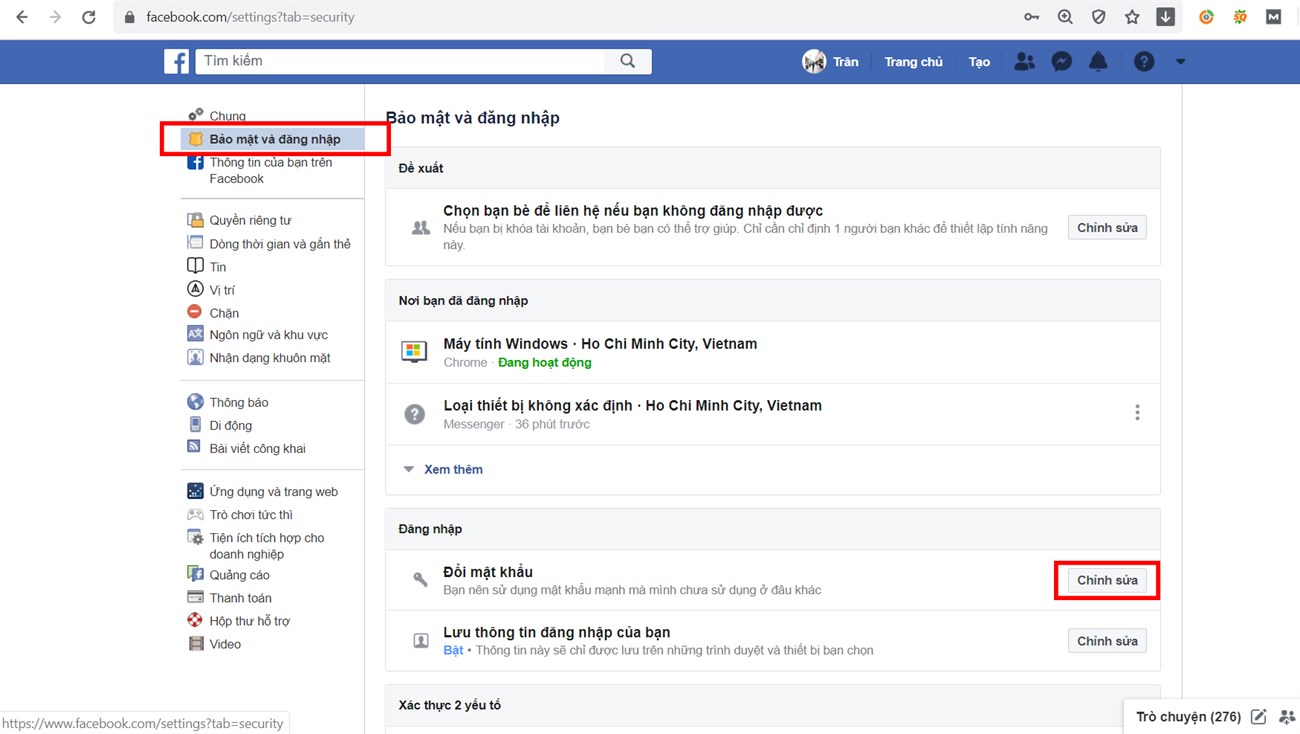Viewport: 1300px width, 734px height.
Task: Click the Chọn bạn bè để liên hệ heading
Action: (x=633, y=211)
